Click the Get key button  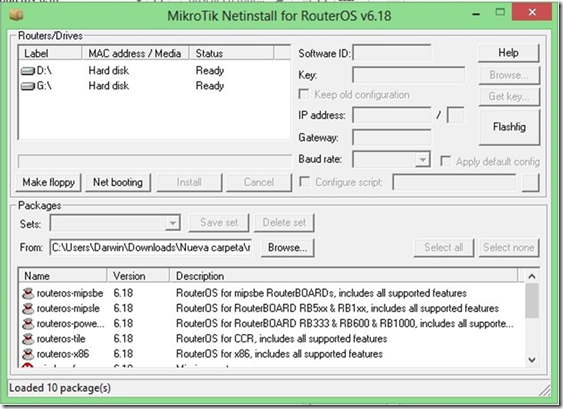(x=509, y=96)
